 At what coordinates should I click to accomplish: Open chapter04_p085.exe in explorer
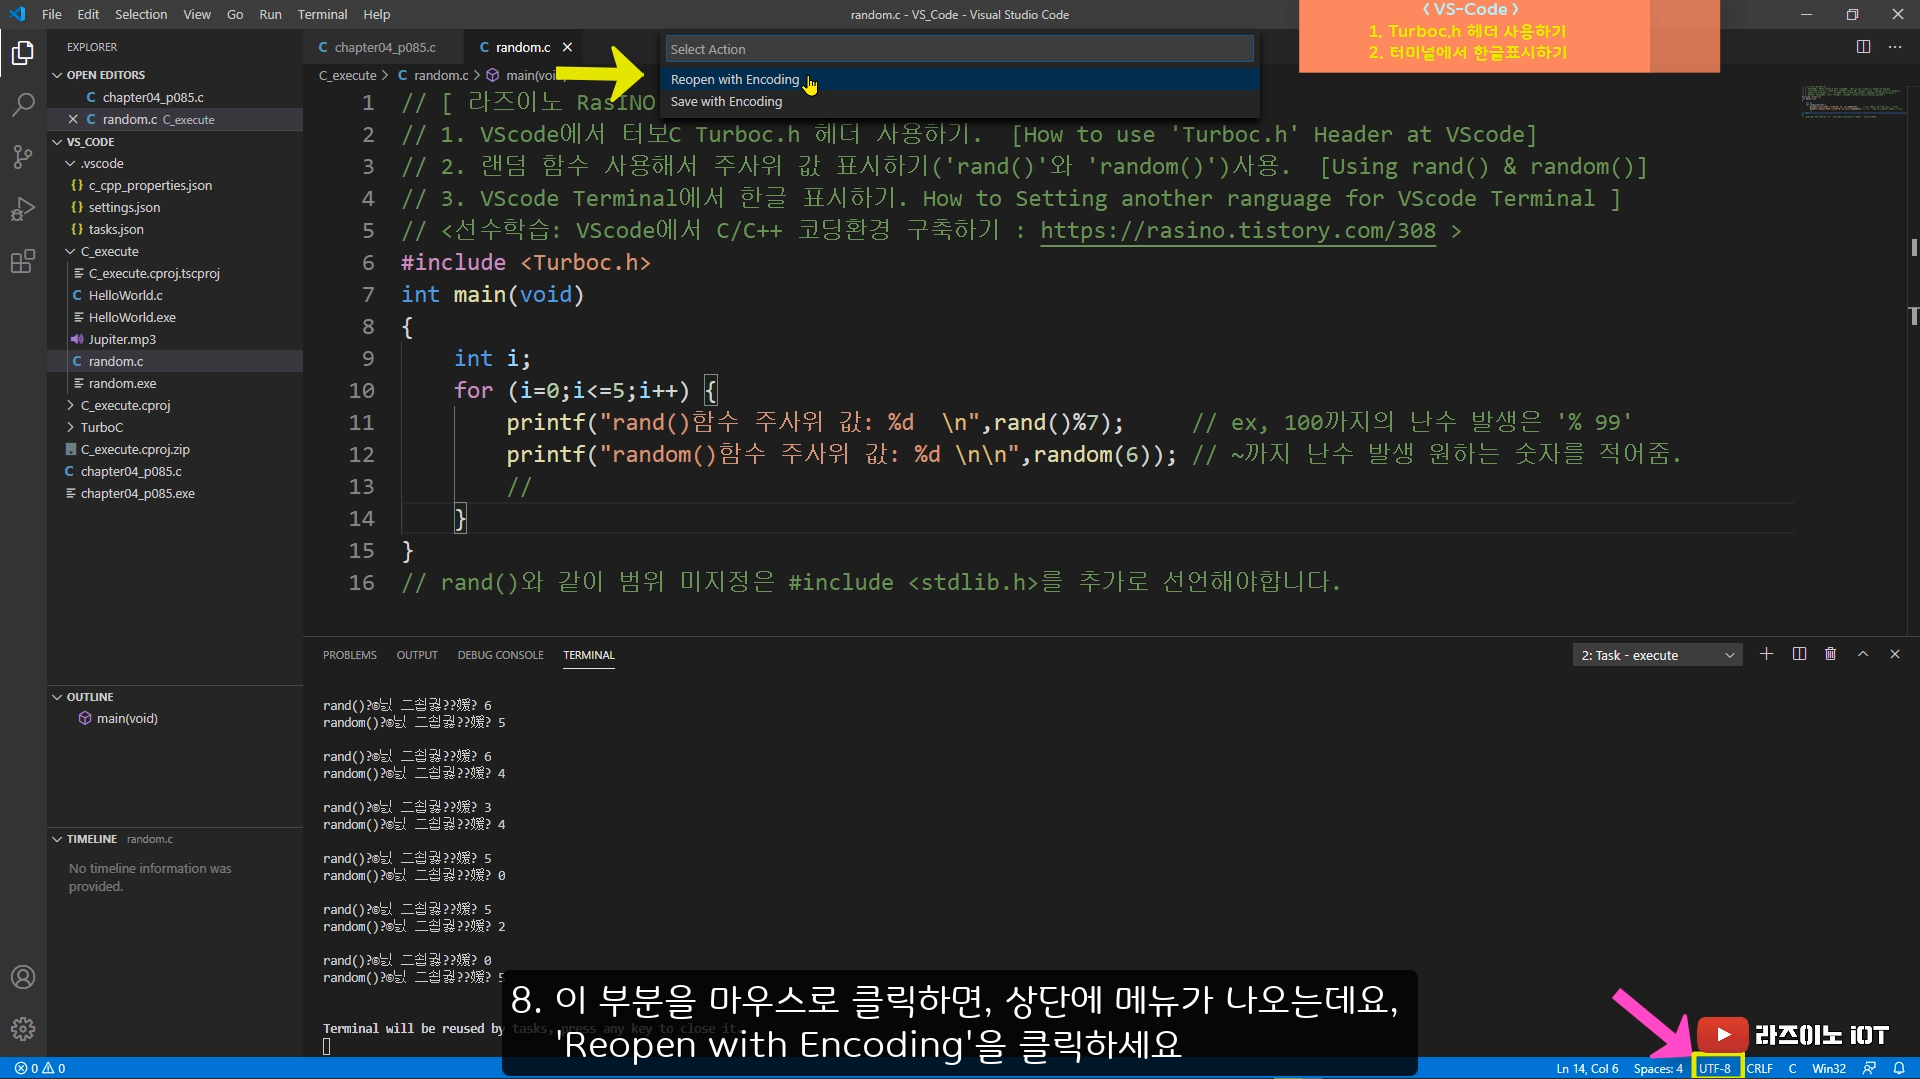click(137, 493)
